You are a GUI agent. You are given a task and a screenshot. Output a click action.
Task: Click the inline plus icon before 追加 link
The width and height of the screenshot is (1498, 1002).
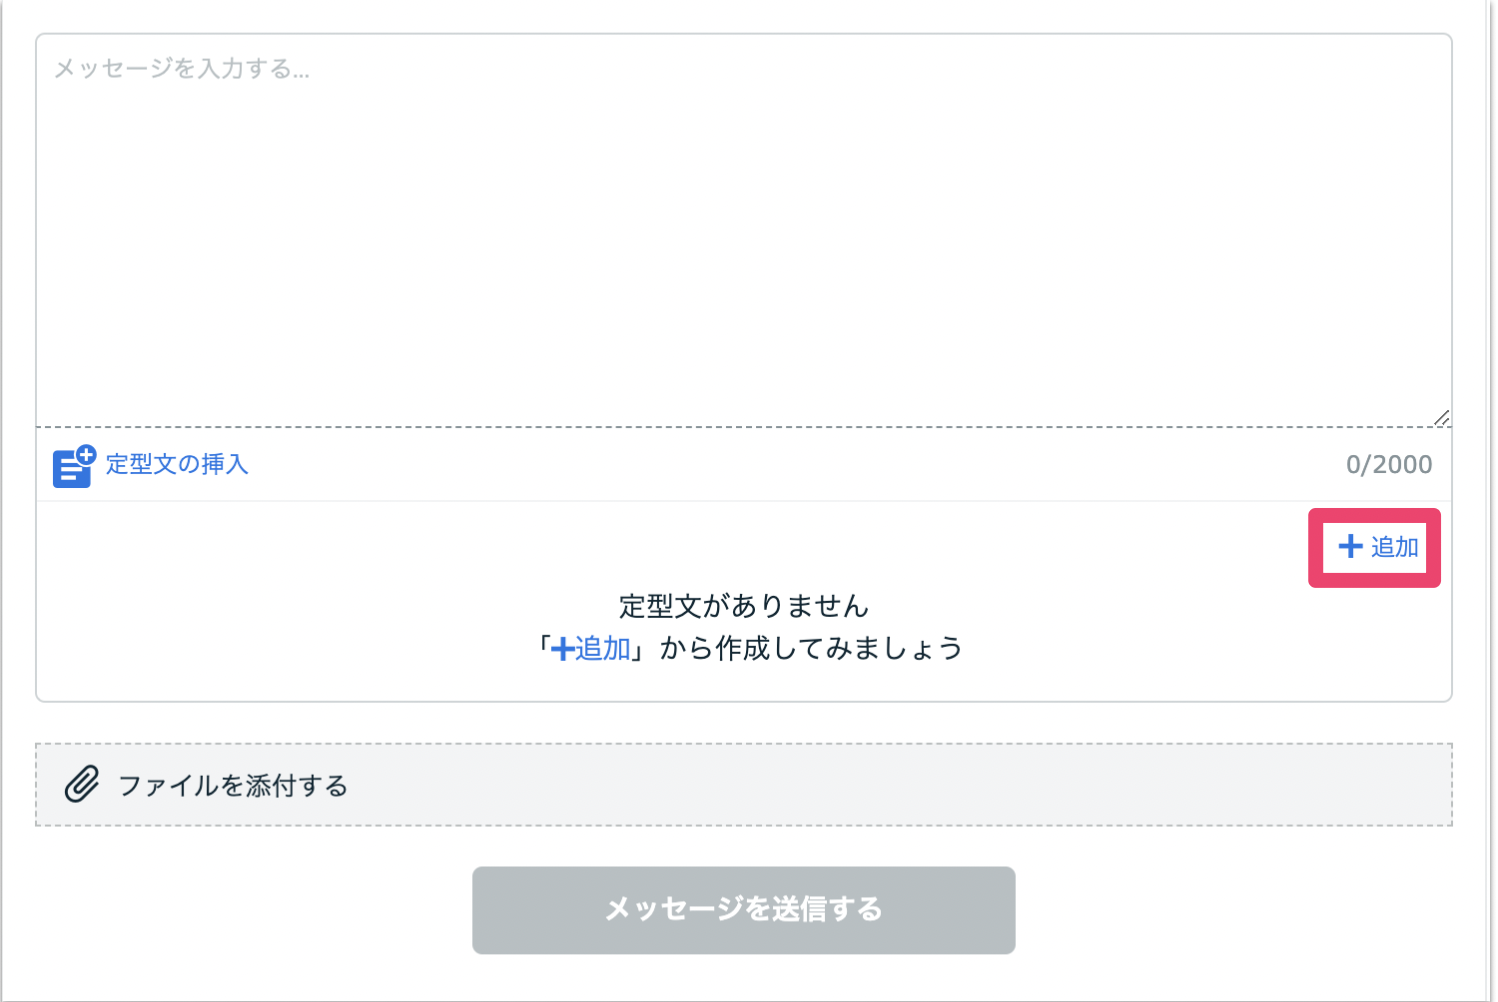pyautogui.click(x=562, y=649)
